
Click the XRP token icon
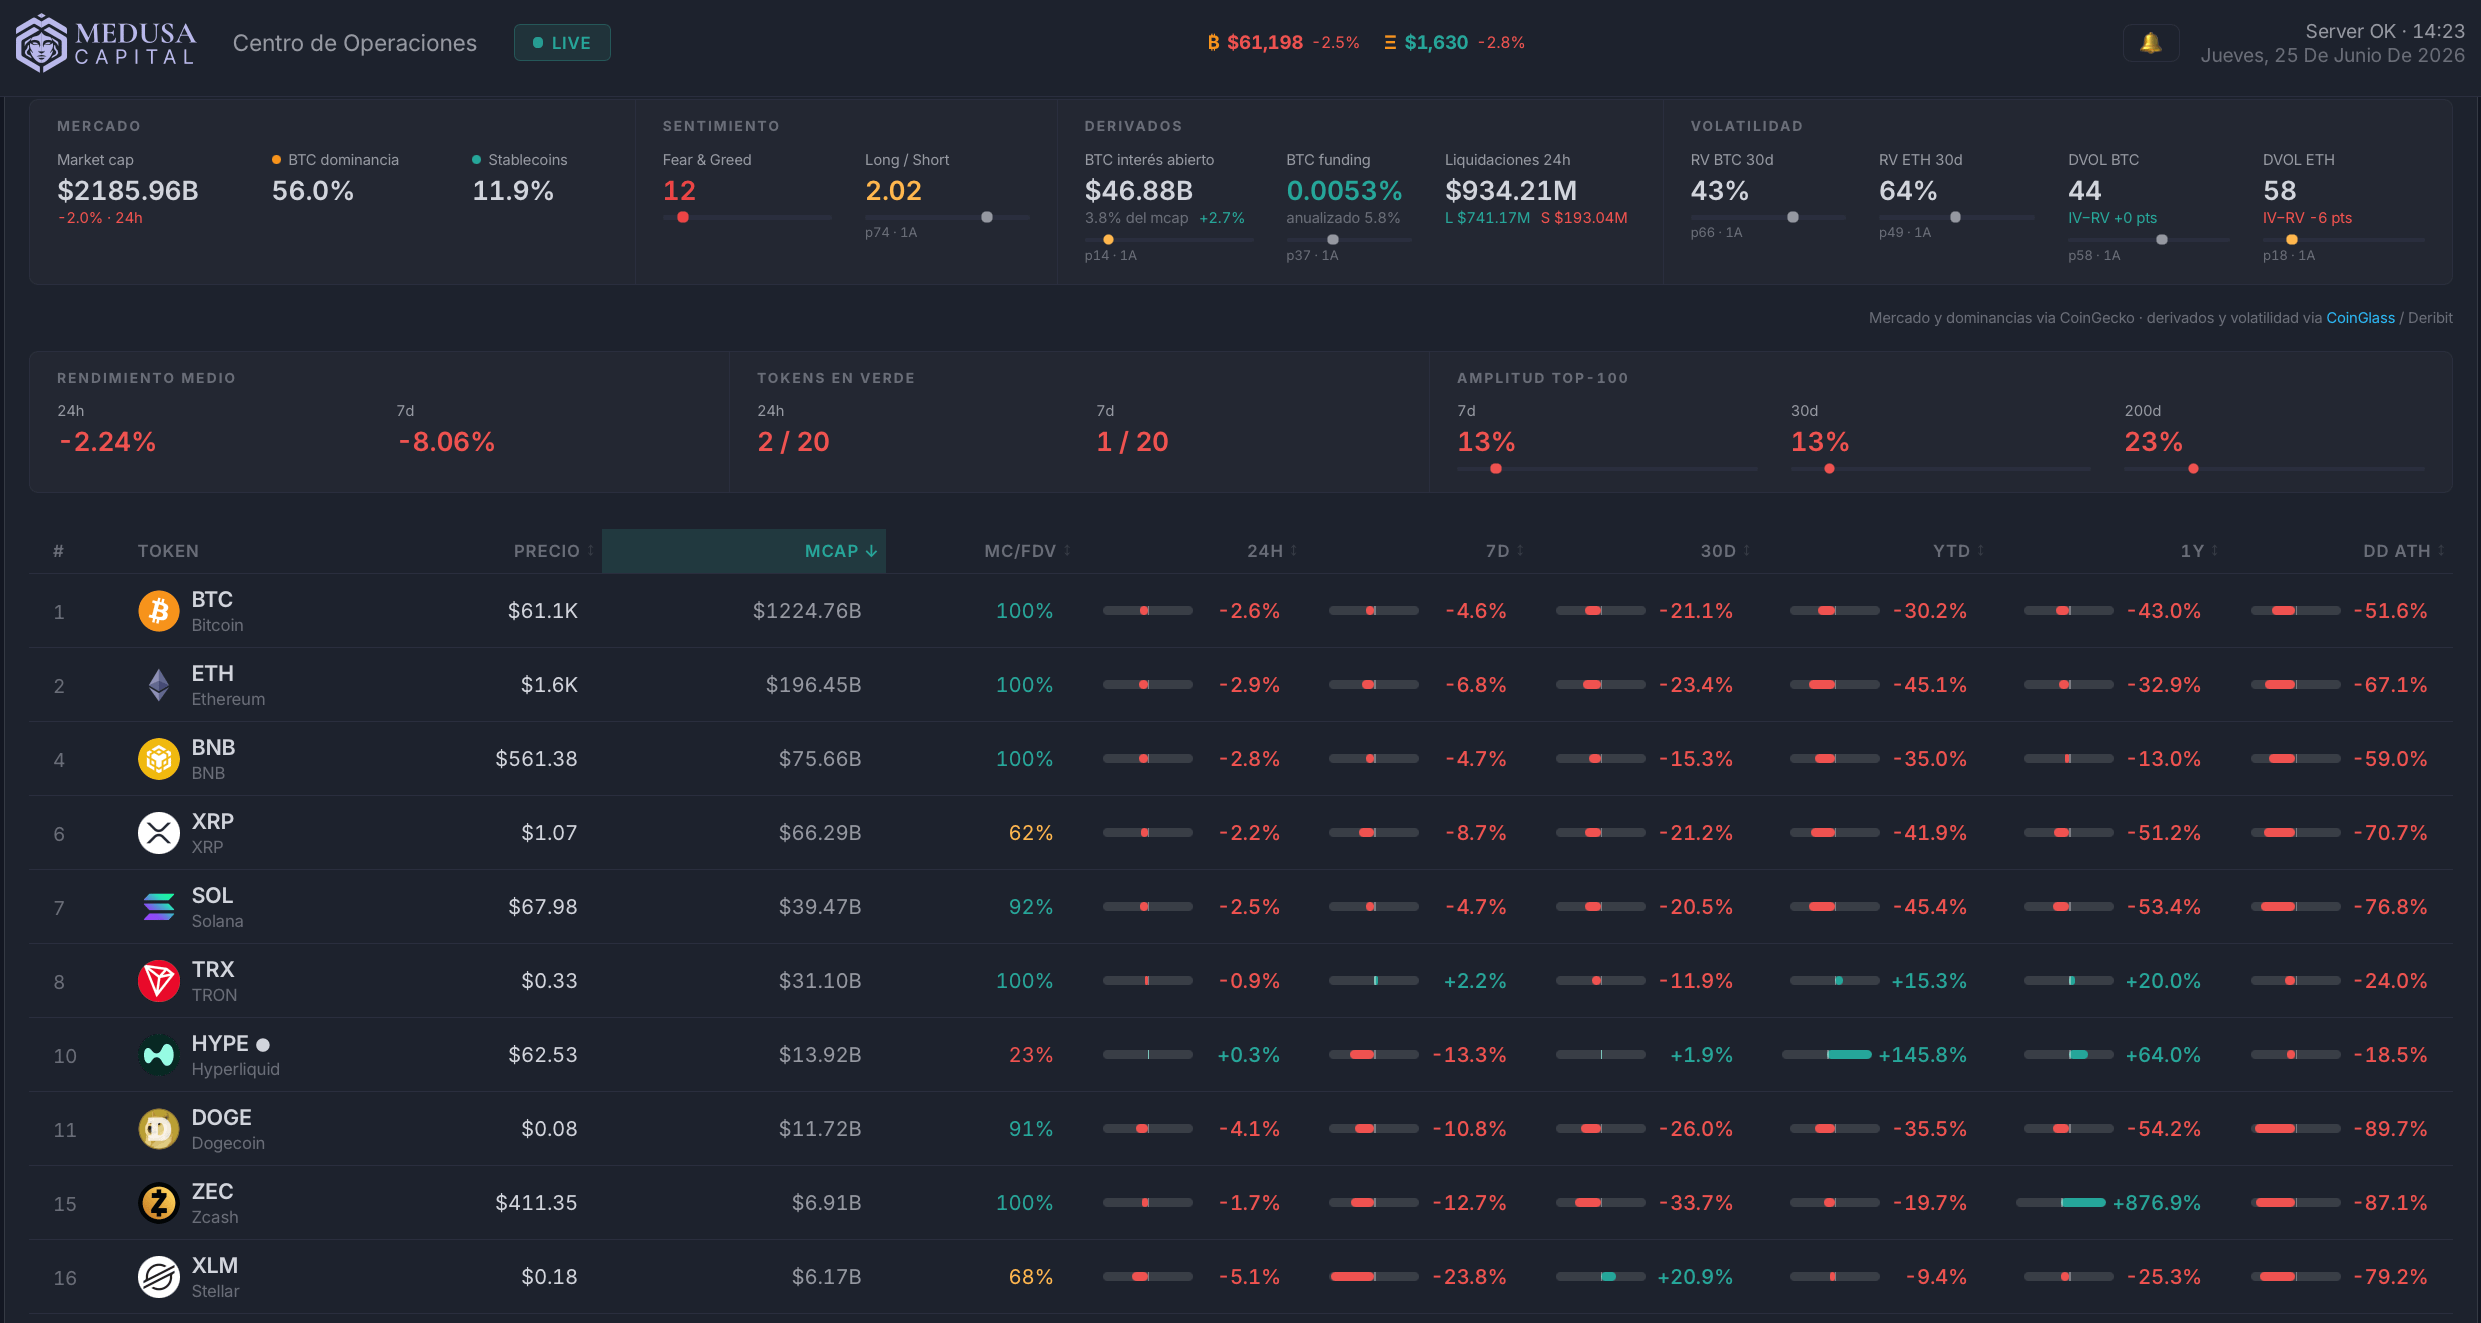[x=159, y=833]
